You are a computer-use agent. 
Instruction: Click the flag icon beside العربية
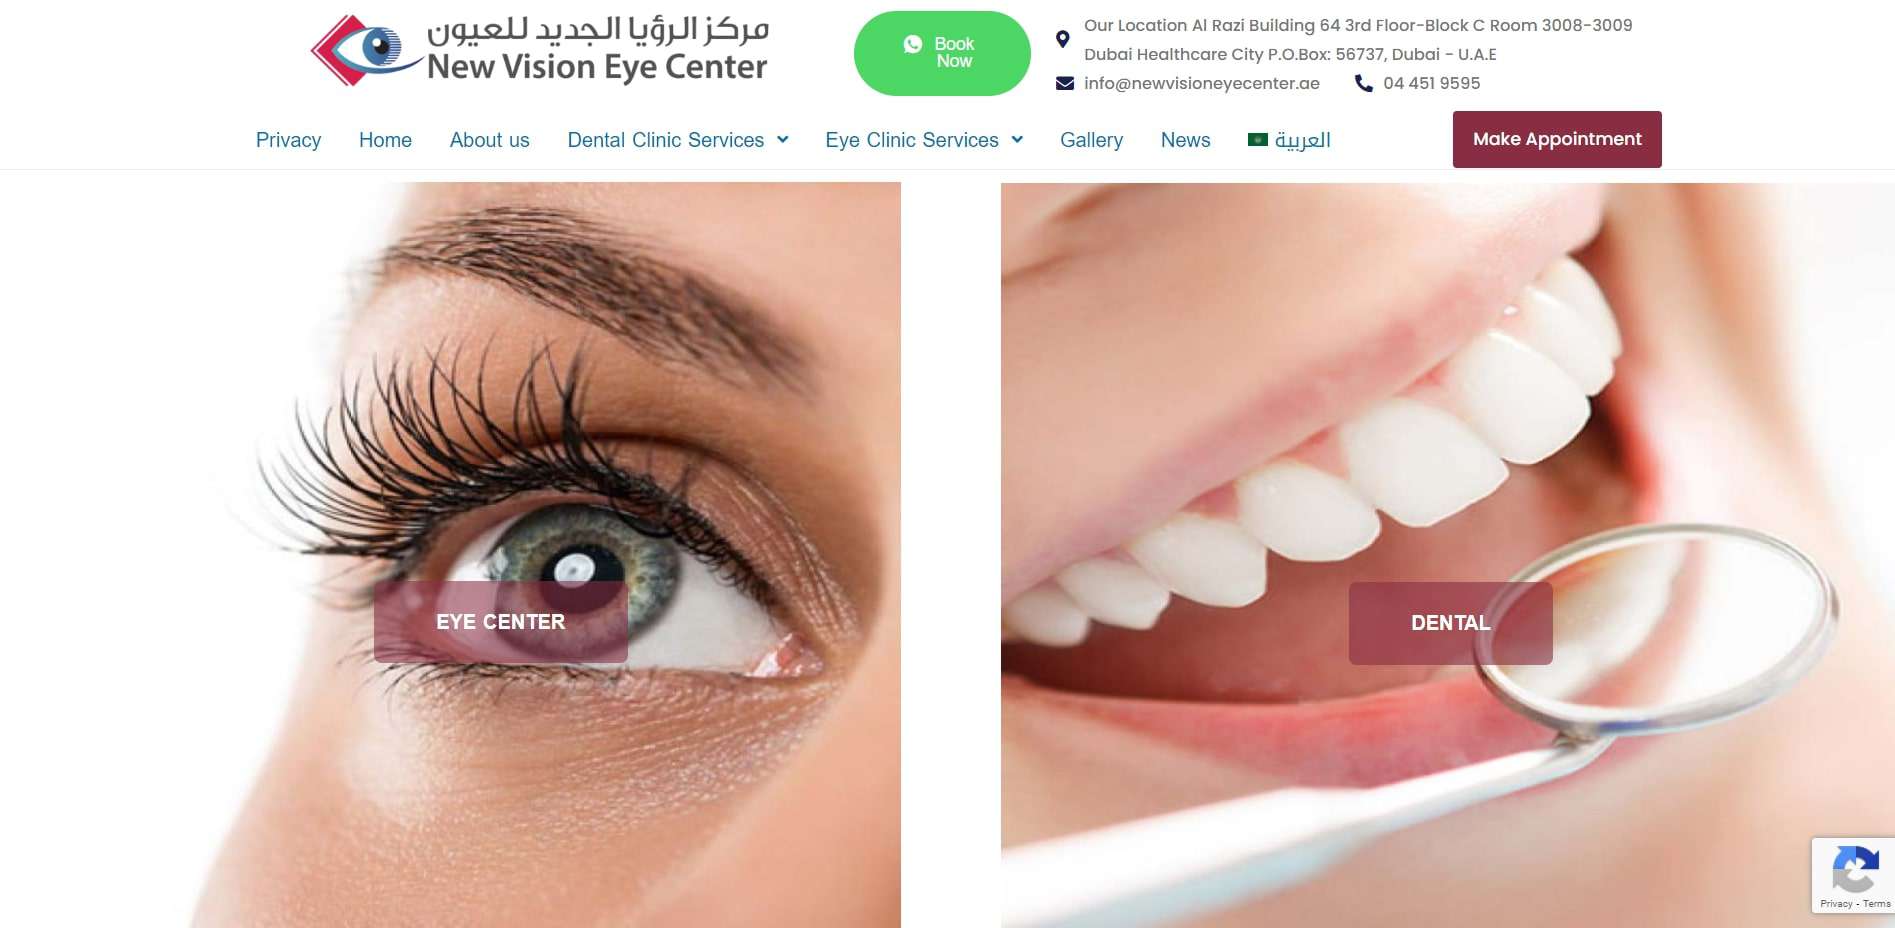click(1258, 140)
